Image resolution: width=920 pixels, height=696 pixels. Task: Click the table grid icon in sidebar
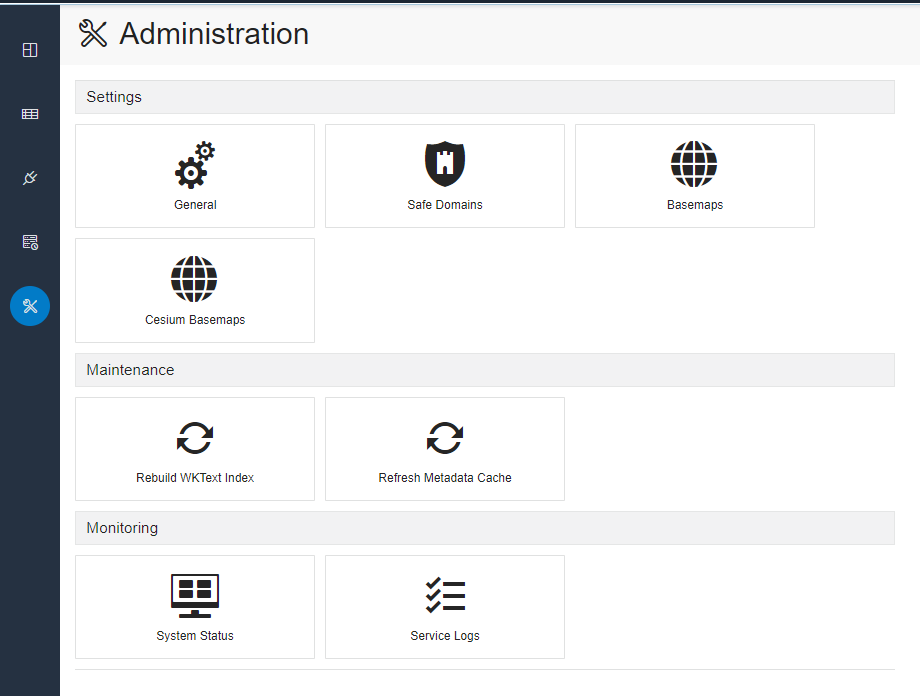point(30,114)
